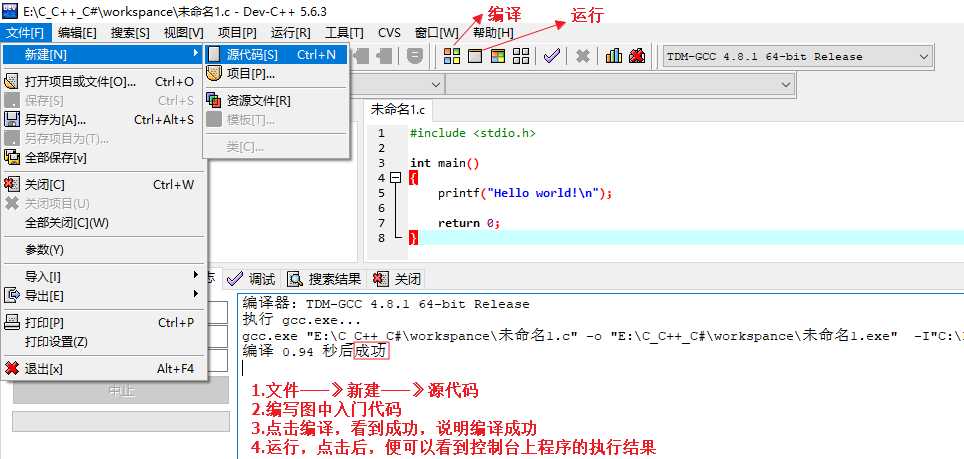Click the Run toolbar icon
This screenshot has height=459, width=964.
click(x=475, y=56)
